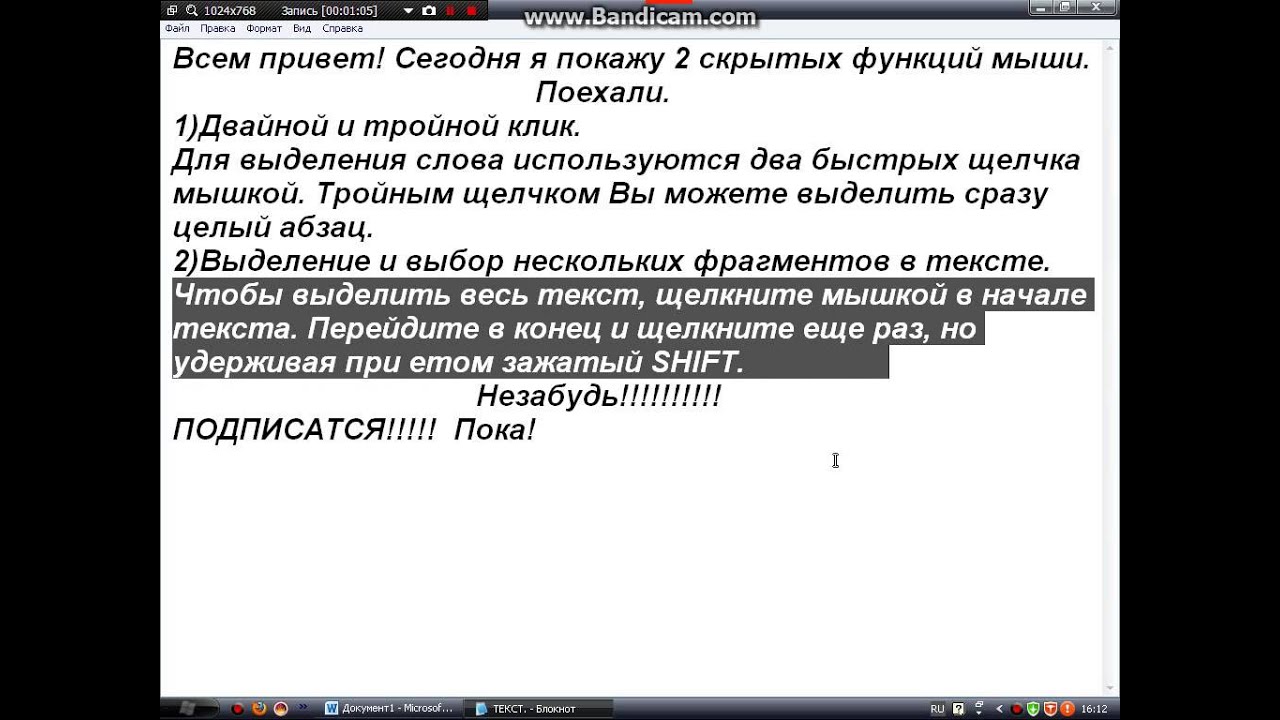Open the Формат menu
This screenshot has width=1280, height=720.
[264, 29]
